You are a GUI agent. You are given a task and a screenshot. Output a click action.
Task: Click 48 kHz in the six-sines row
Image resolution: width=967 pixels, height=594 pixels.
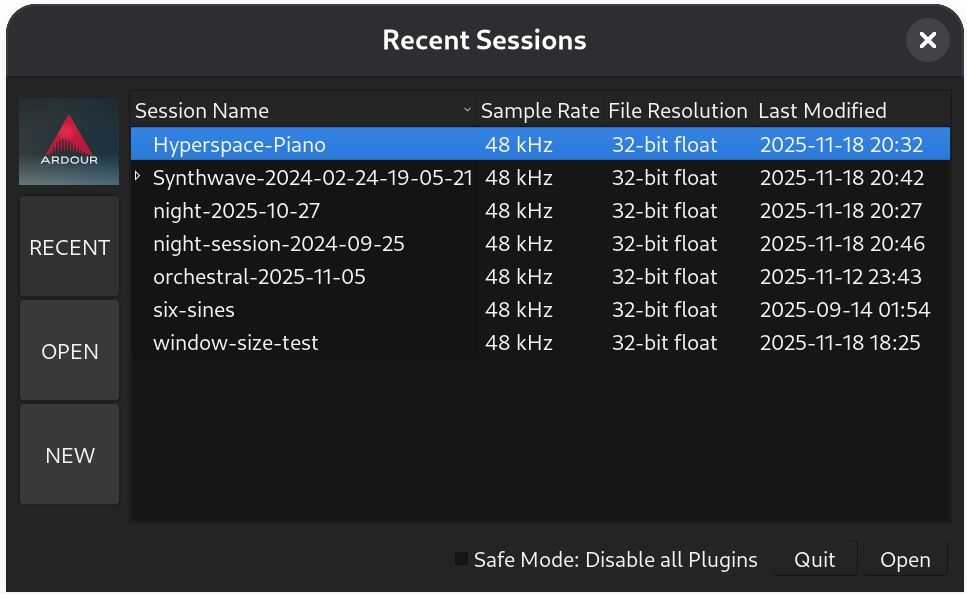coord(519,310)
